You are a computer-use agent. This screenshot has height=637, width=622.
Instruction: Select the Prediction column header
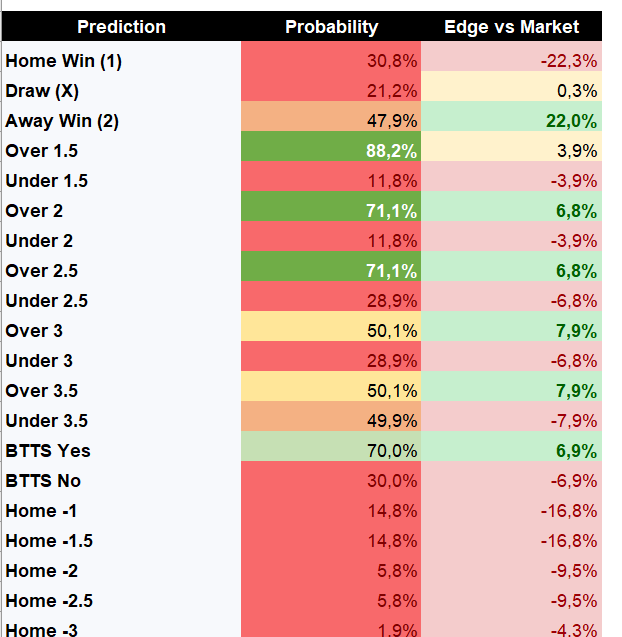coord(121,27)
